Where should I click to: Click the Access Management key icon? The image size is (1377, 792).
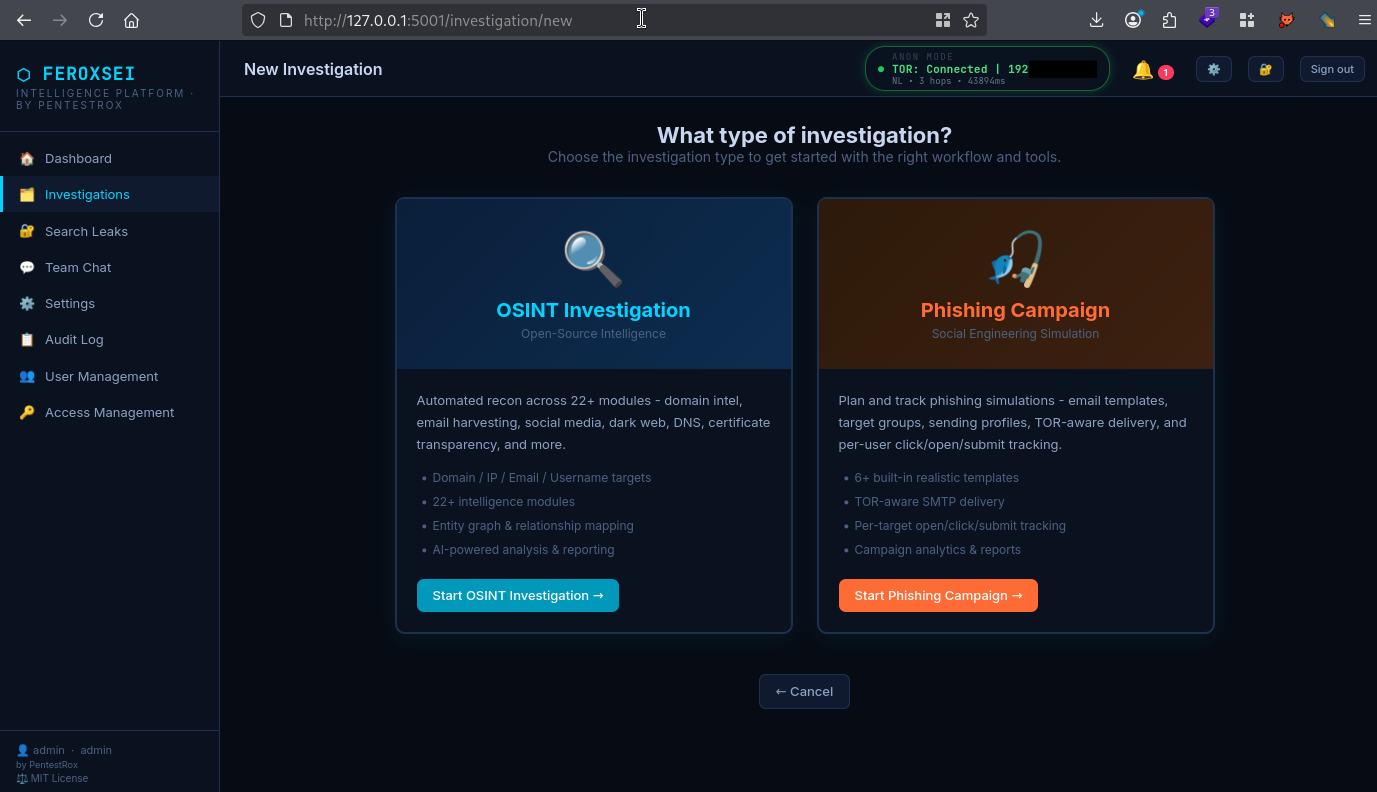click(x=27, y=412)
